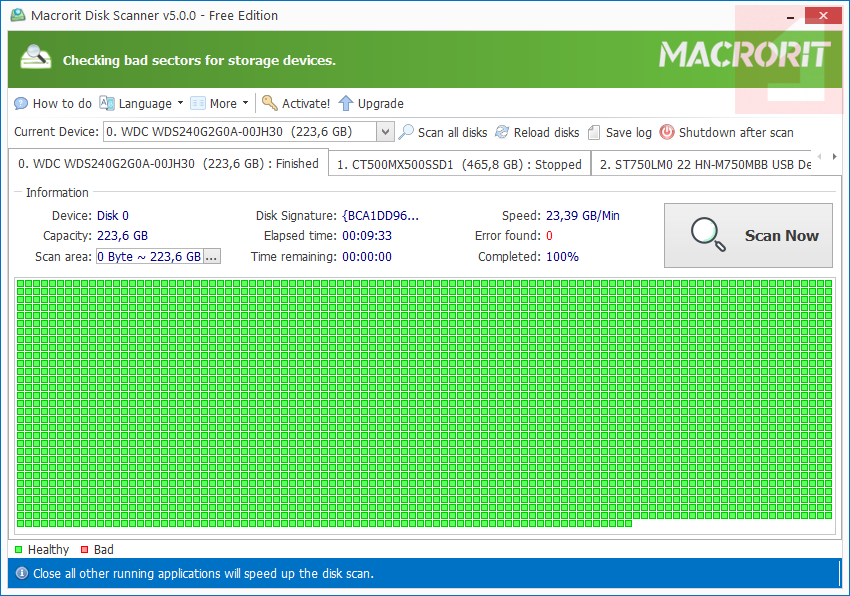Screen dimensions: 850x596
Task: Click the Scan Now magnifying glass icon
Action: [x=707, y=234]
